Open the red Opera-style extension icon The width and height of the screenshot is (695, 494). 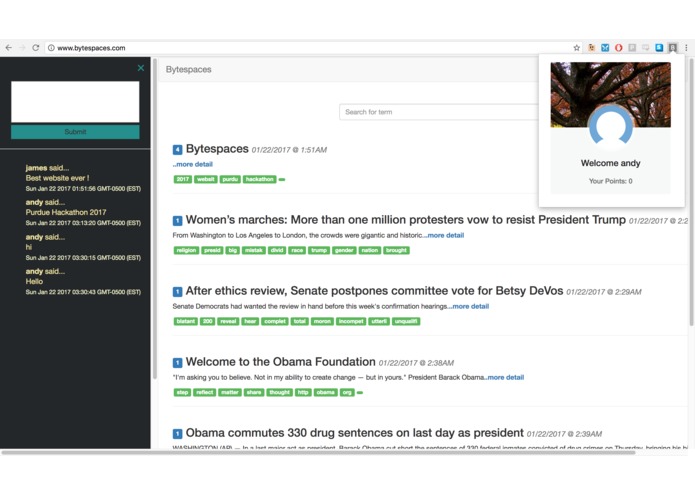[x=618, y=47]
